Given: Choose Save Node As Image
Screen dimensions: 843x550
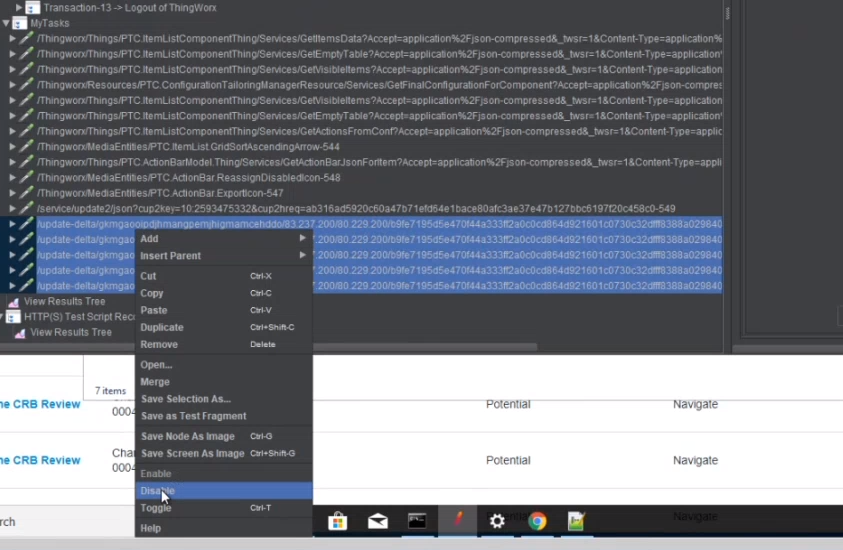Looking at the screenshot, I should pos(223,436).
